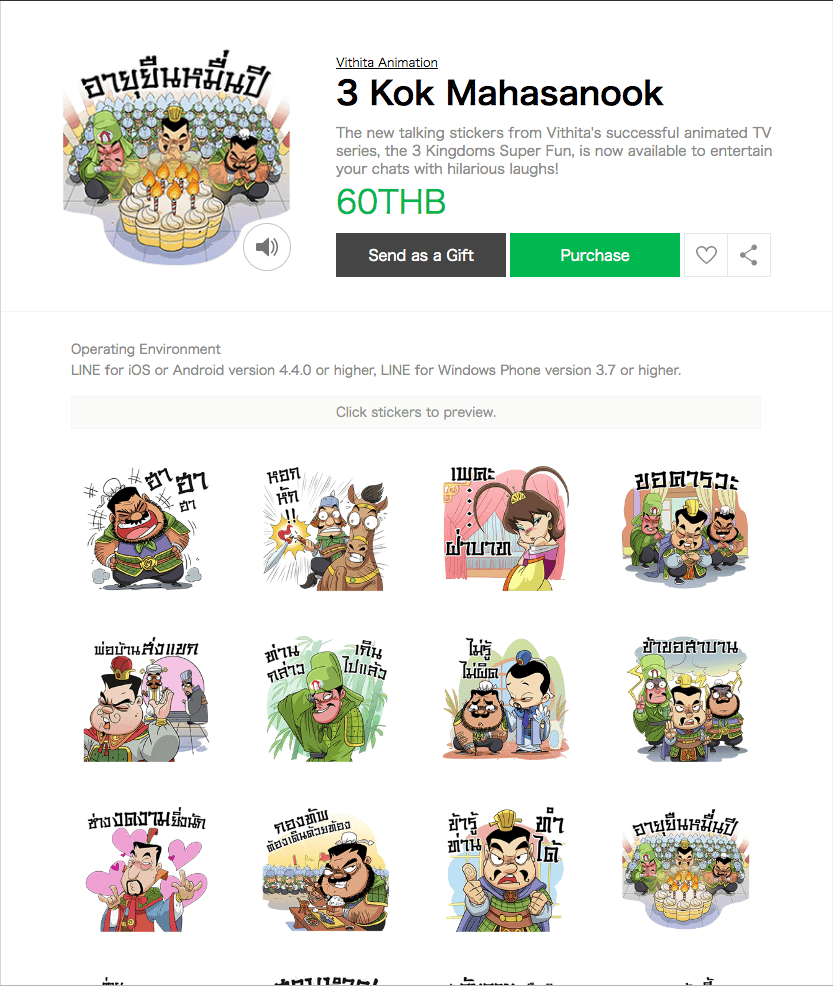833x986 pixels.
Task: Click the main birthday cake sticker image
Action: coord(176,157)
